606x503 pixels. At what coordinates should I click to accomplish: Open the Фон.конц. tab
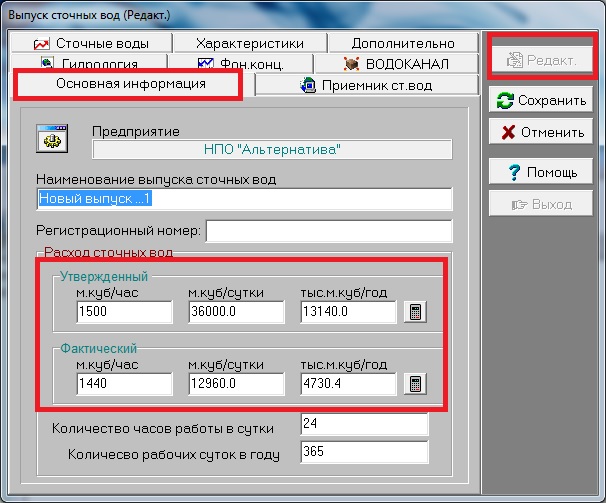click(242, 63)
